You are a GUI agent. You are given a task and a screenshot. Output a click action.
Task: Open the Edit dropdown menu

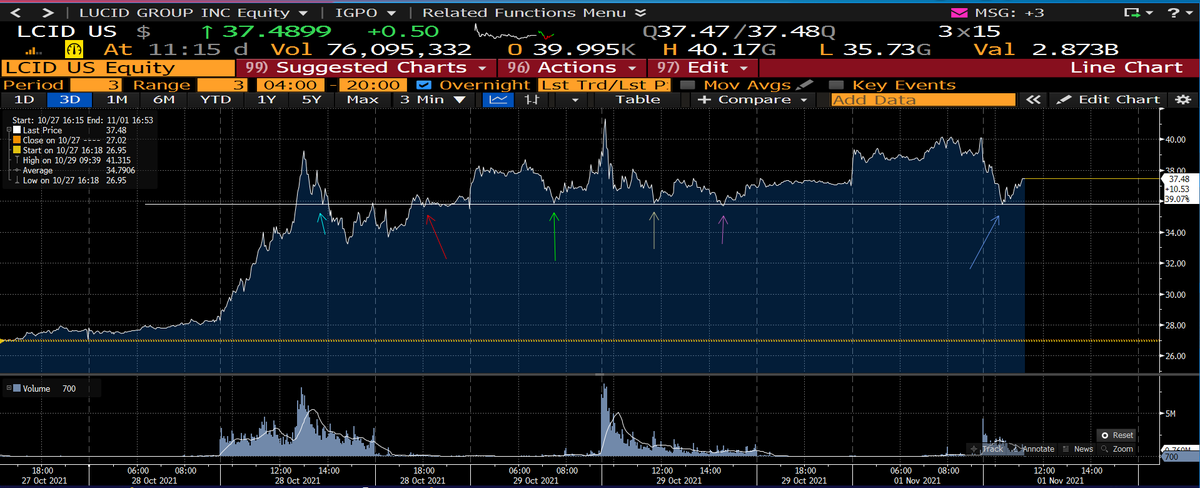point(703,67)
